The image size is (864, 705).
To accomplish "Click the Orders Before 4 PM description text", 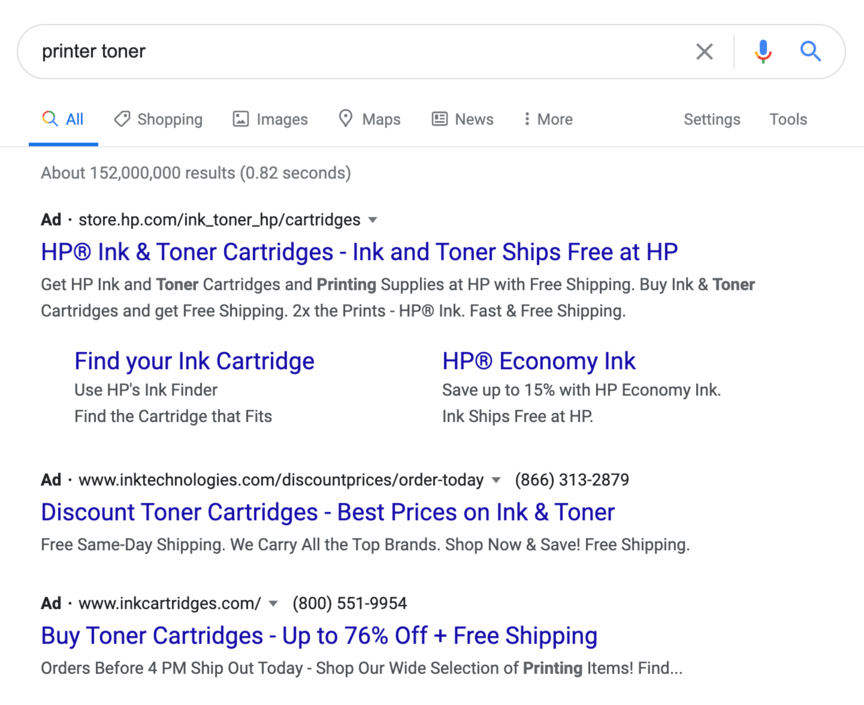I will click(x=361, y=668).
